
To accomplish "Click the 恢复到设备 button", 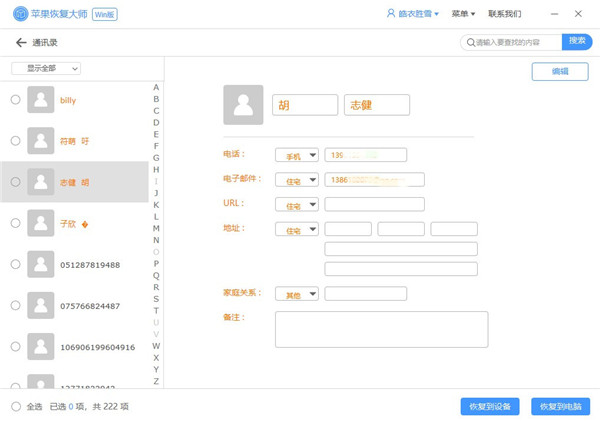I will [x=489, y=407].
